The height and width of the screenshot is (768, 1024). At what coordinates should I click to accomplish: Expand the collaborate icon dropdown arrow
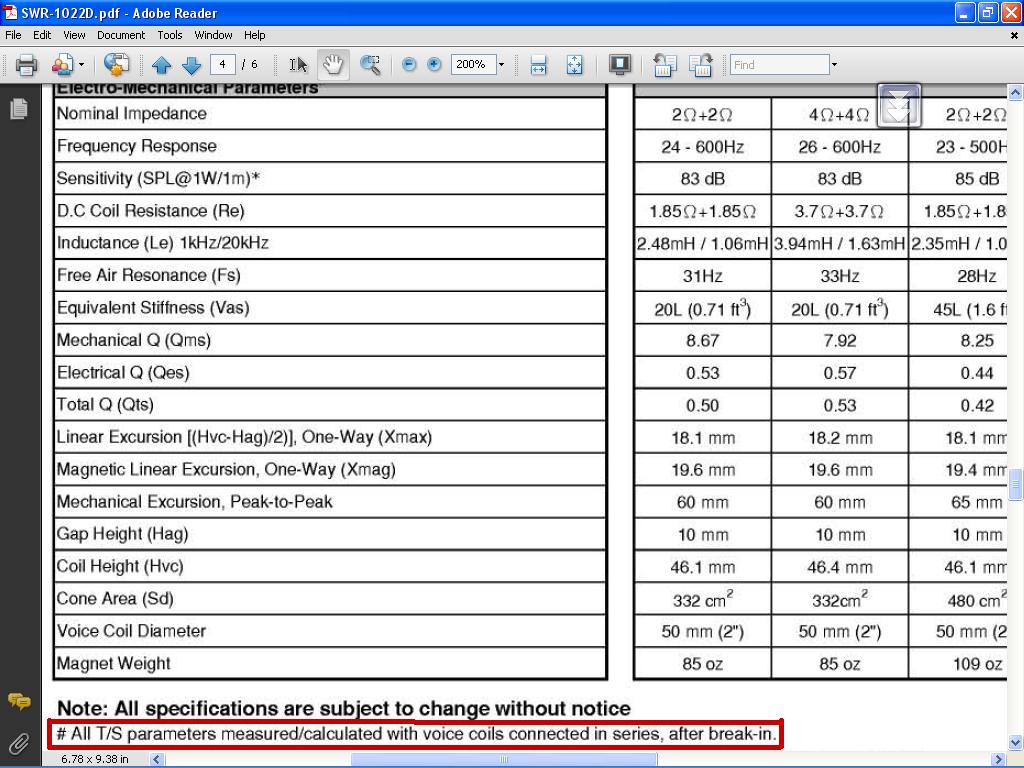[x=81, y=65]
